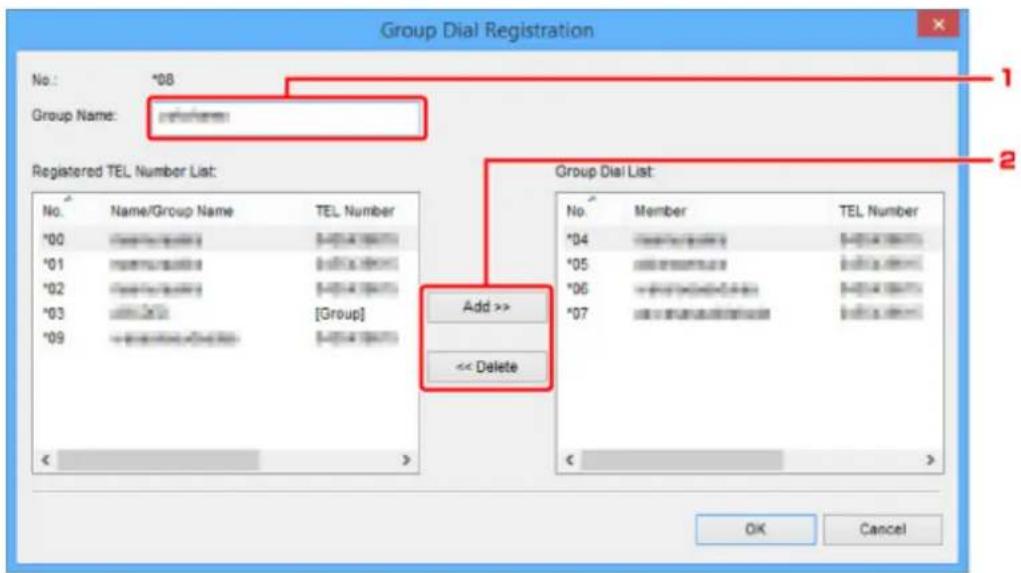Screen dimensions: 1021x573
Task: Confirm with the OK button
Action: pos(755,529)
